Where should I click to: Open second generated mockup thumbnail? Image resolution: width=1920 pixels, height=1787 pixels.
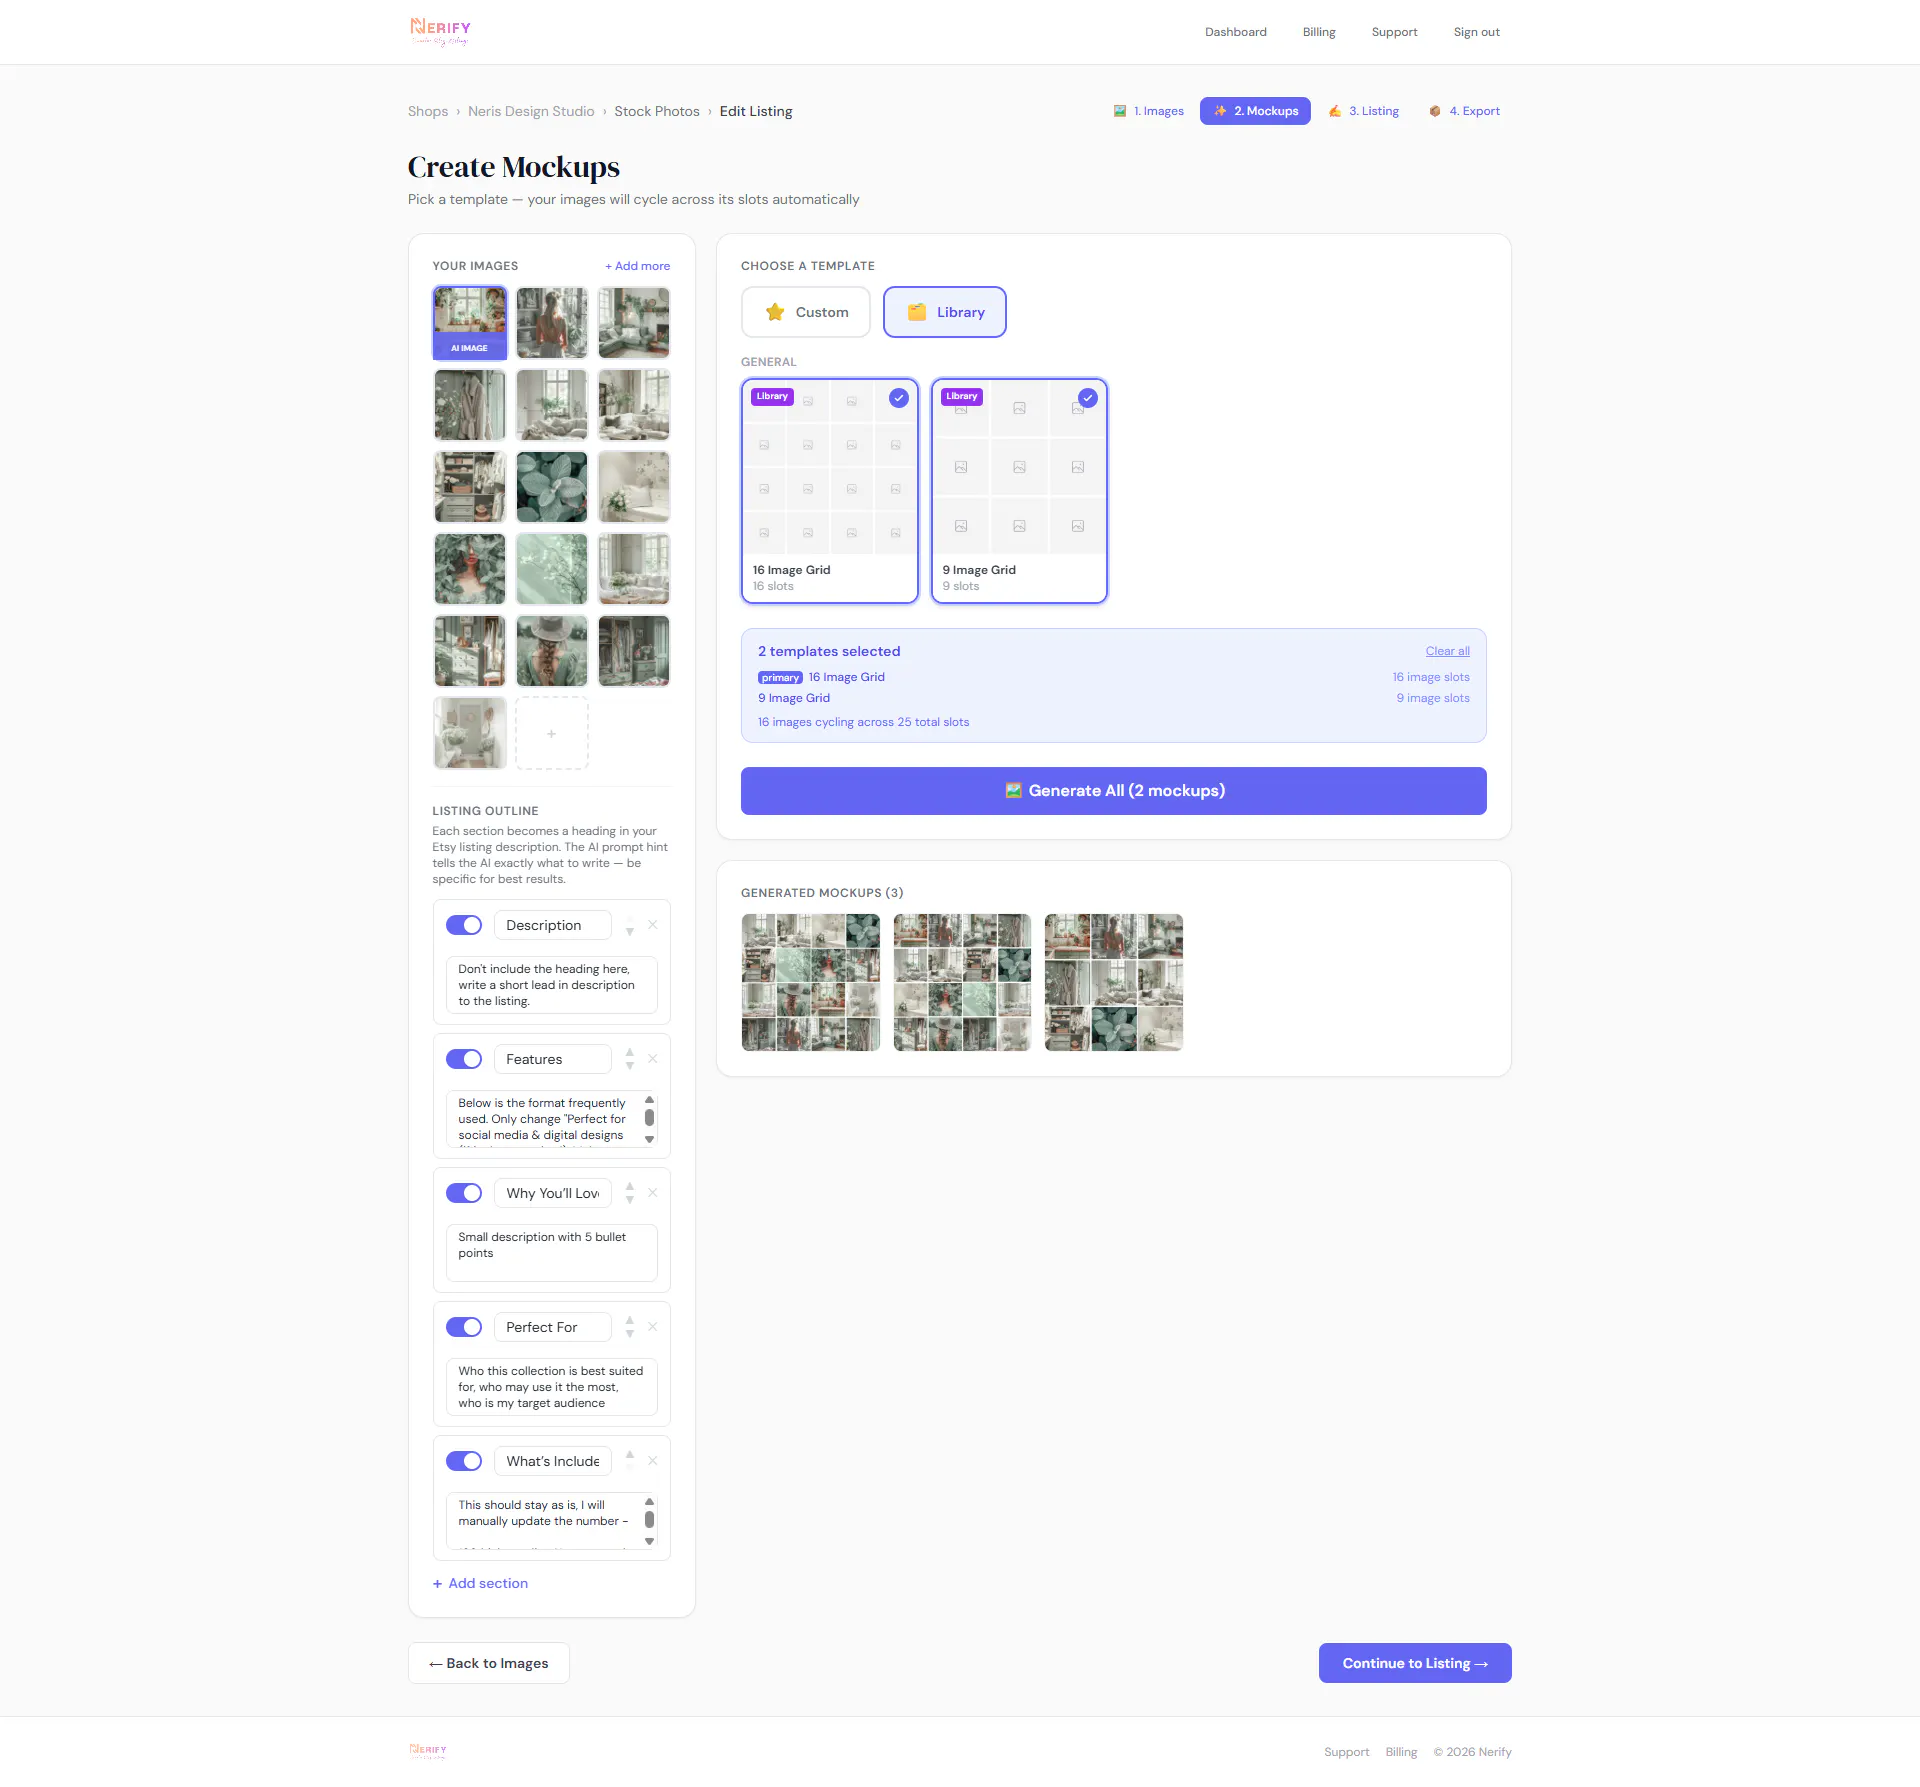[x=962, y=982]
